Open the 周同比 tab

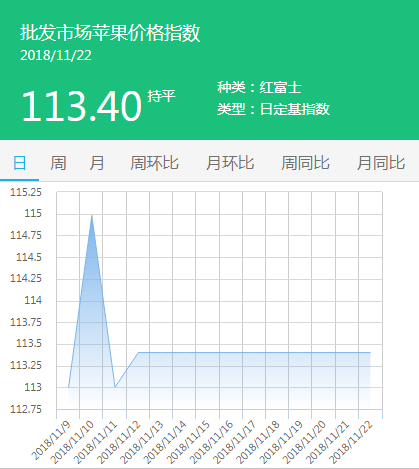305,163
